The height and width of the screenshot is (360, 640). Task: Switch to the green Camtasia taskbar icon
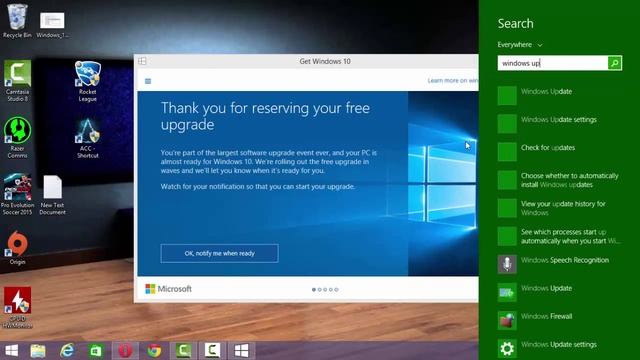tap(183, 351)
